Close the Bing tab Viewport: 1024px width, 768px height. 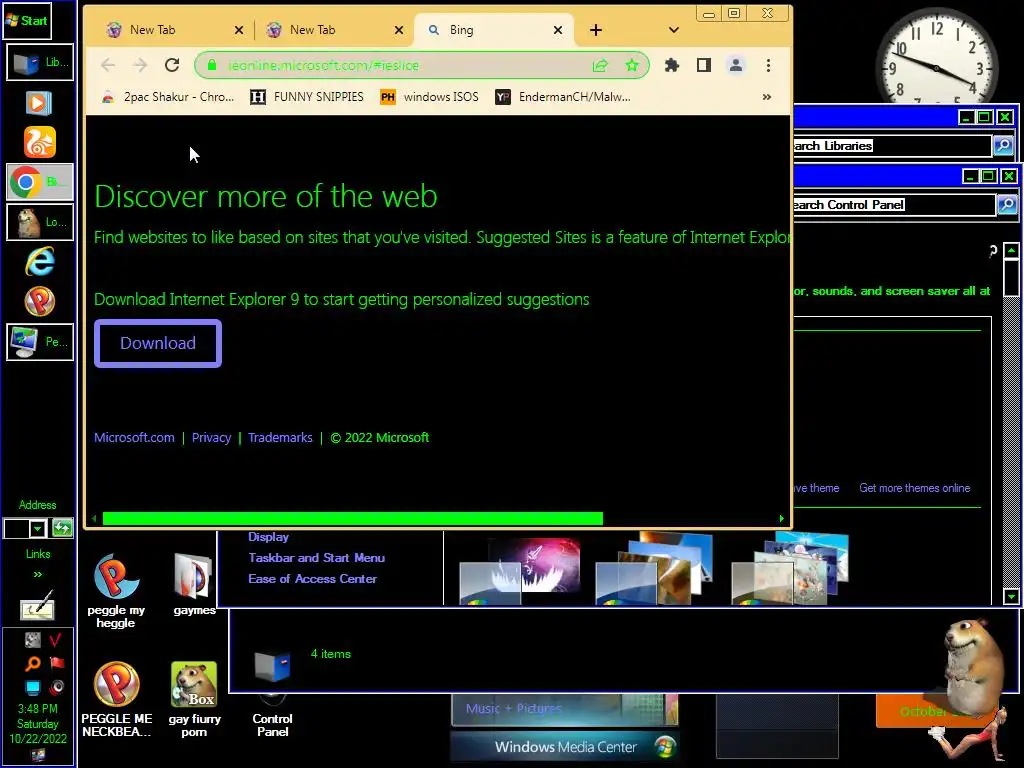pos(558,30)
